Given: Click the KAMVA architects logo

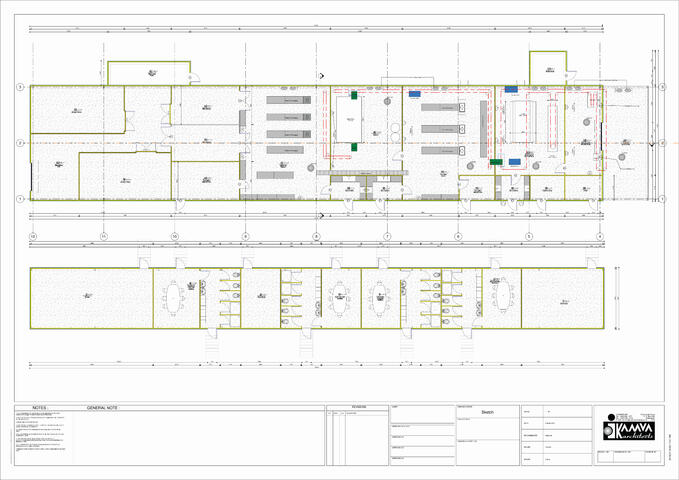Looking at the screenshot, I should pos(626,428).
